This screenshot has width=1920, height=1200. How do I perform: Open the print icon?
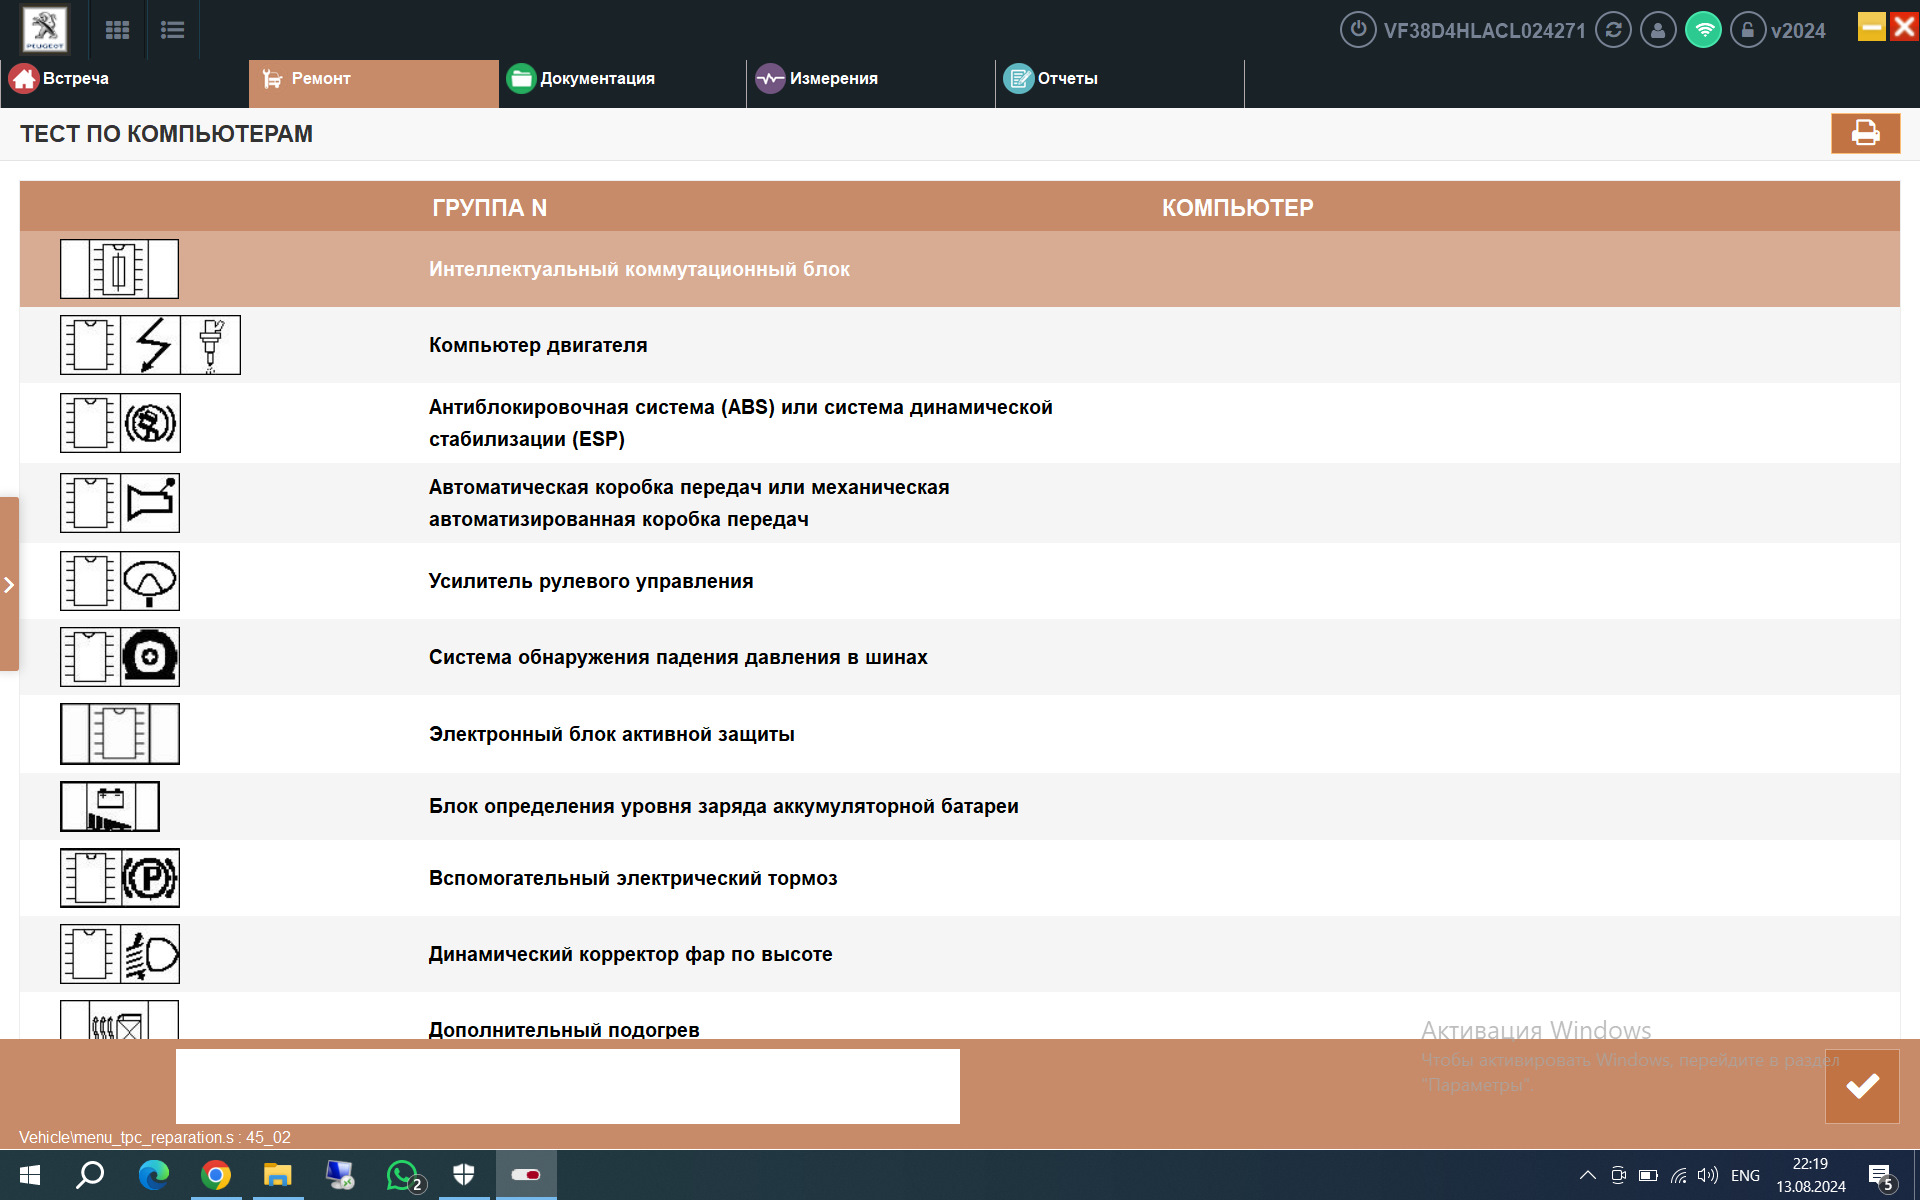(x=1865, y=133)
